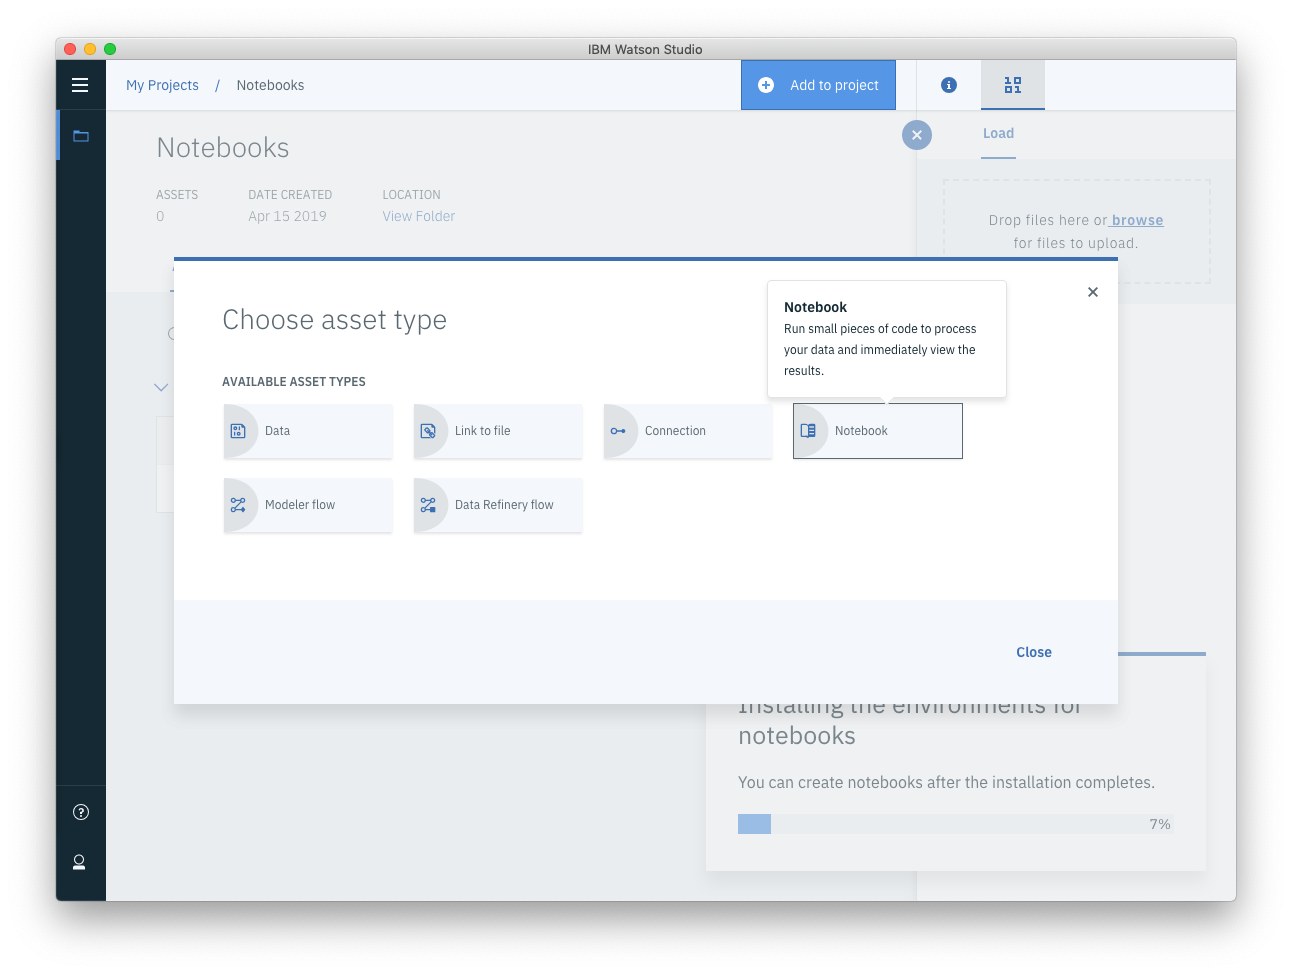Image resolution: width=1292 pixels, height=975 pixels.
Task: Expand the collapsed section with the chevron
Action: point(161,386)
